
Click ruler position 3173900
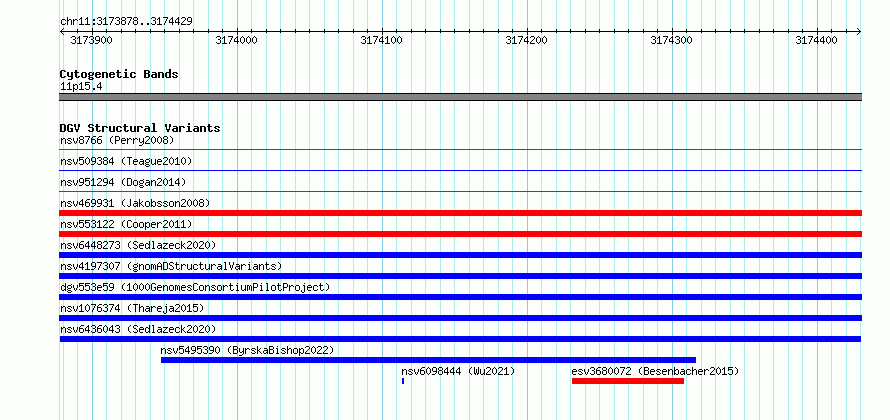click(91, 40)
